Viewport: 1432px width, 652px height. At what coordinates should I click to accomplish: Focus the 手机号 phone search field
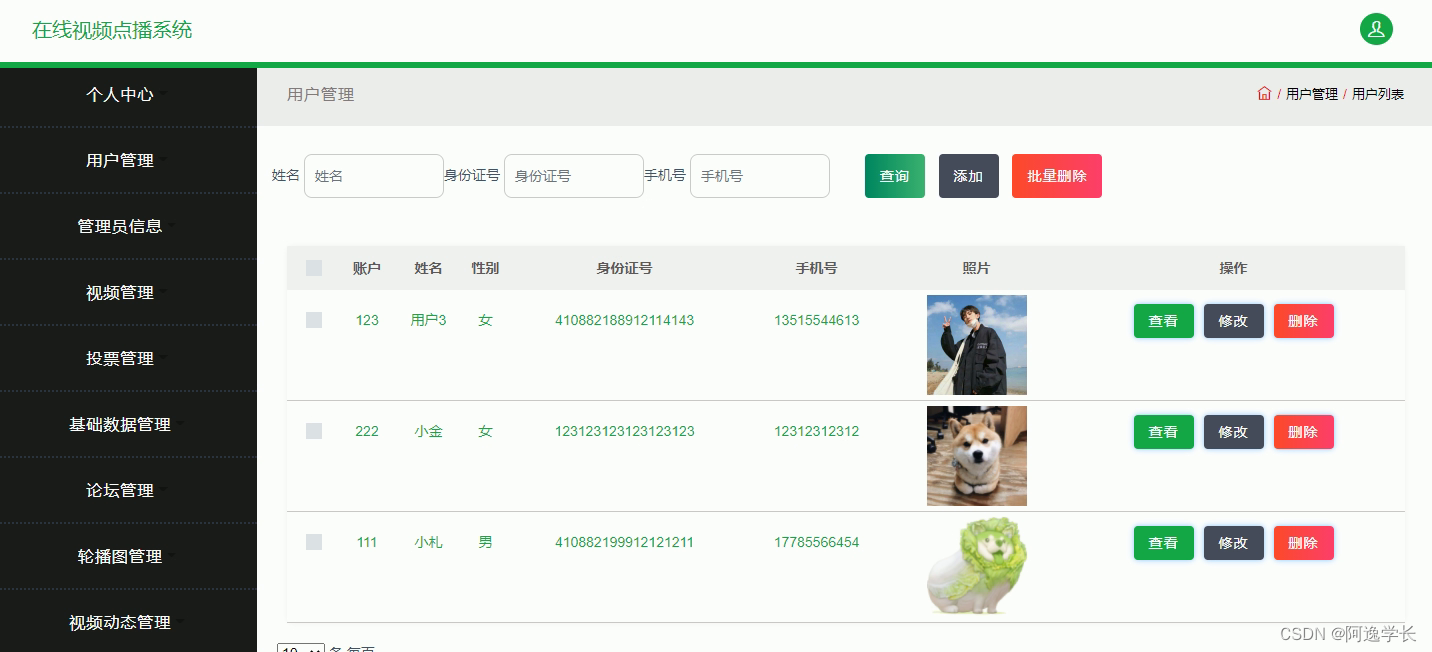[x=760, y=176]
